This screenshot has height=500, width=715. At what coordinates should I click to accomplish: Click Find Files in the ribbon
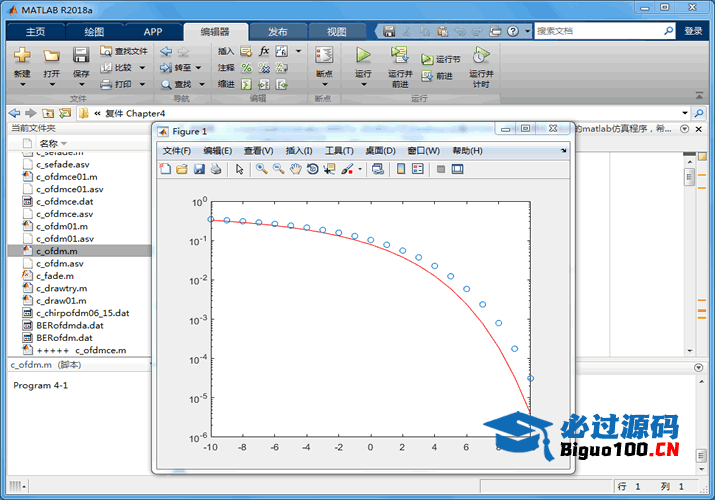pos(124,51)
